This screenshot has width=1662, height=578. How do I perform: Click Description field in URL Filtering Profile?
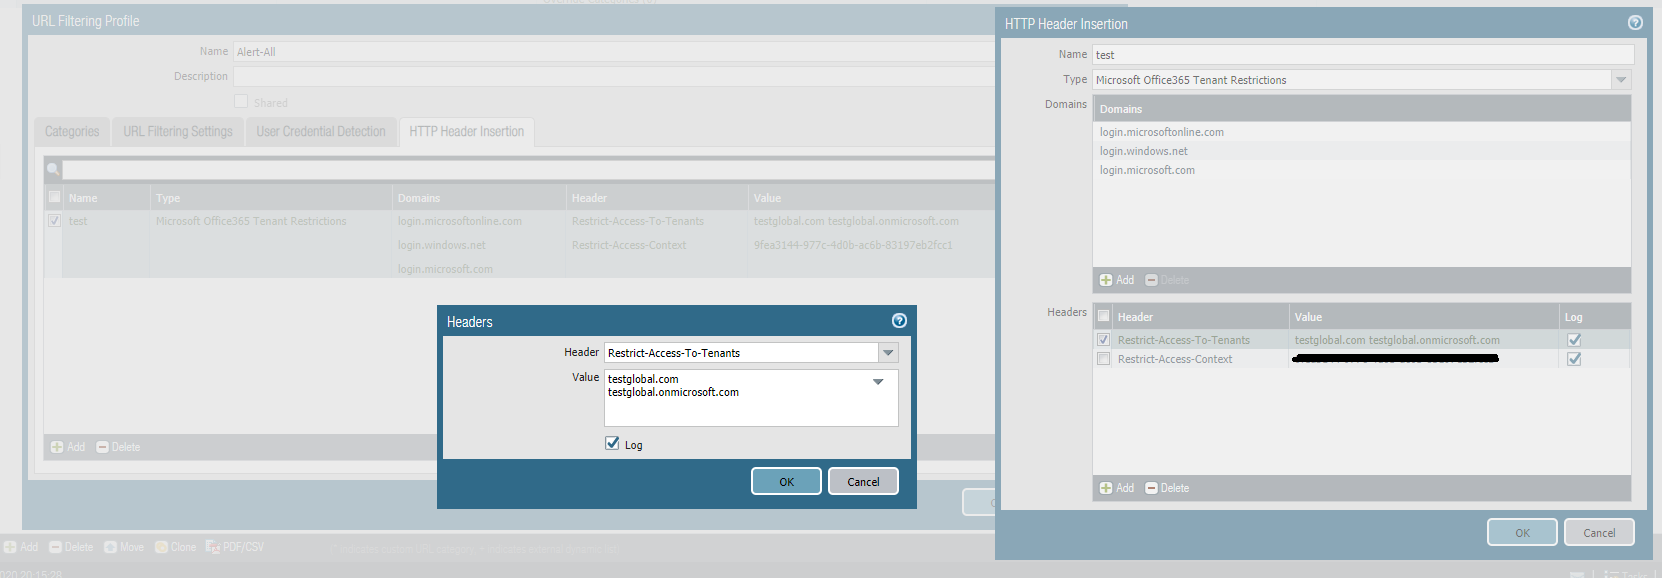(x=614, y=76)
